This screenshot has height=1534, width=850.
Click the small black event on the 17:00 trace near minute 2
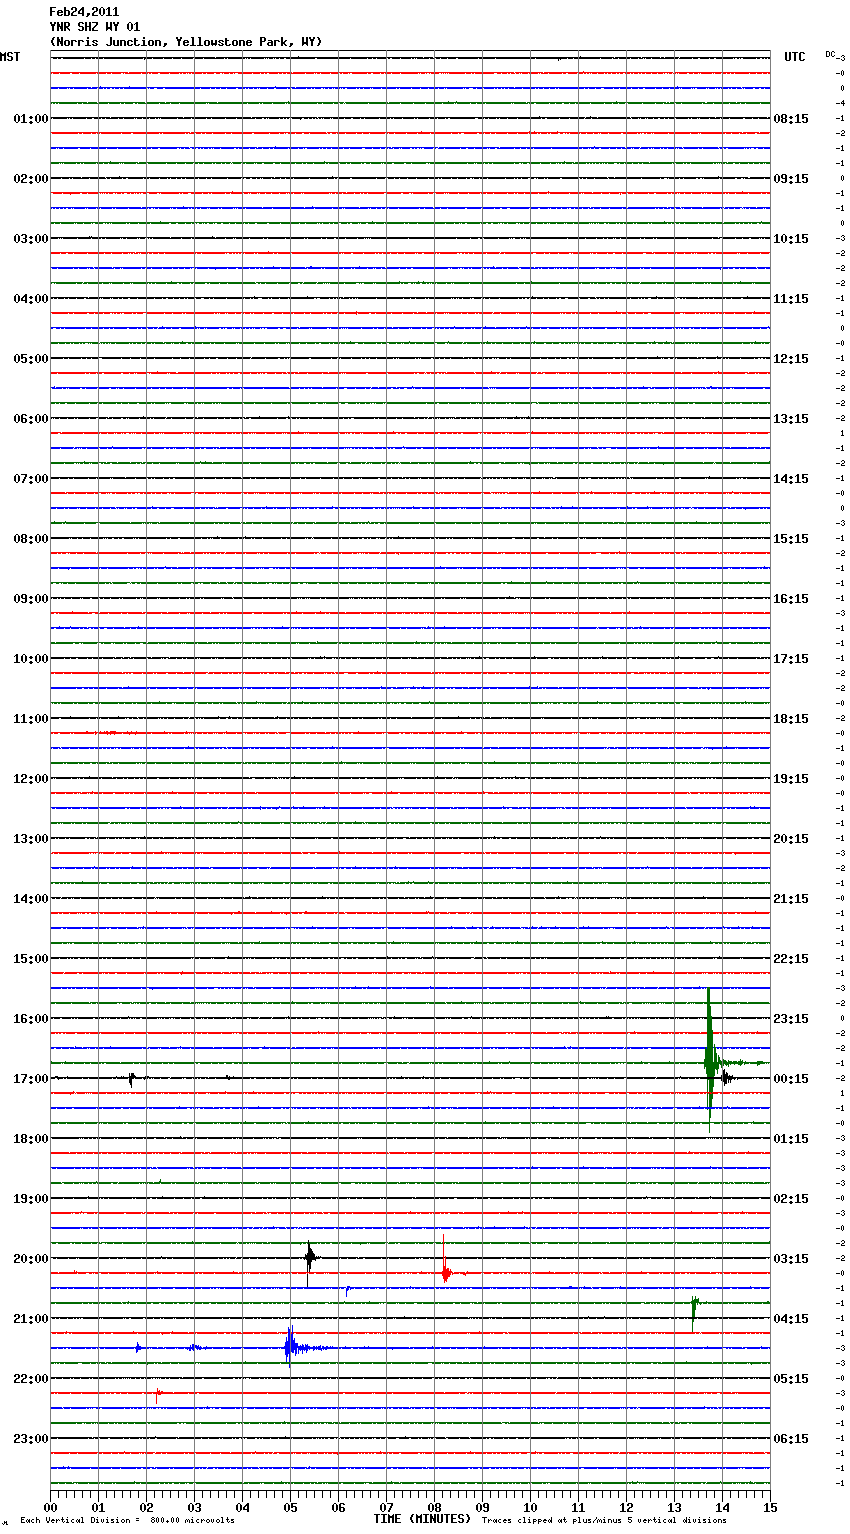131,1078
